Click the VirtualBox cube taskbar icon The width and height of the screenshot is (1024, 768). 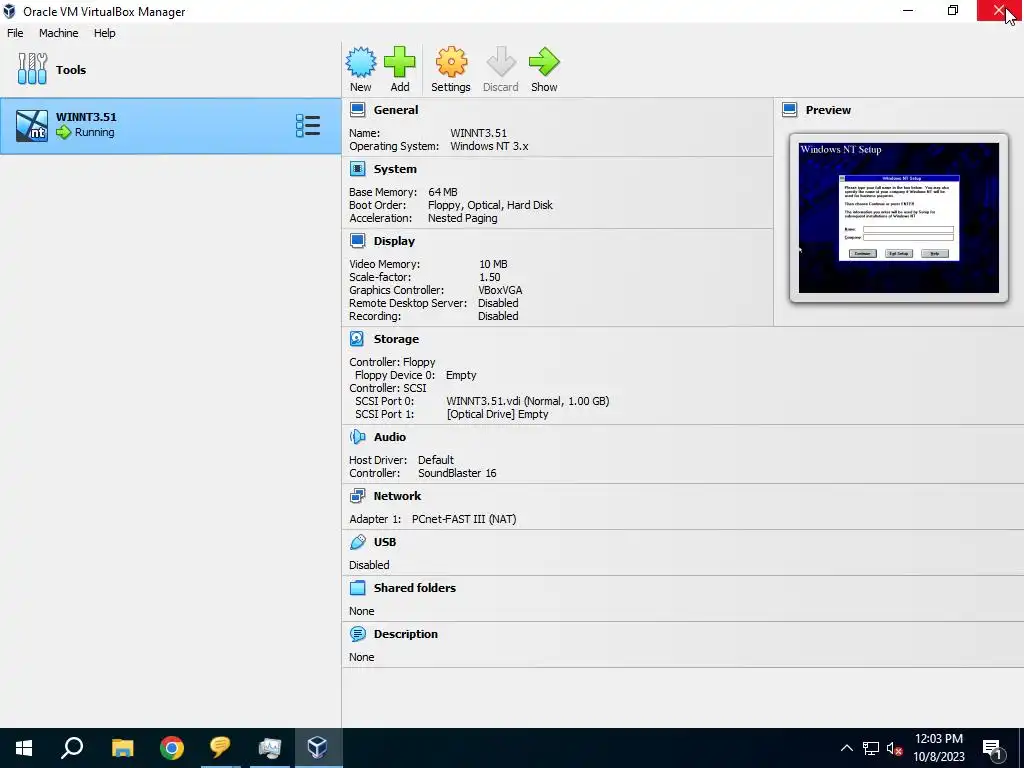(x=318, y=748)
